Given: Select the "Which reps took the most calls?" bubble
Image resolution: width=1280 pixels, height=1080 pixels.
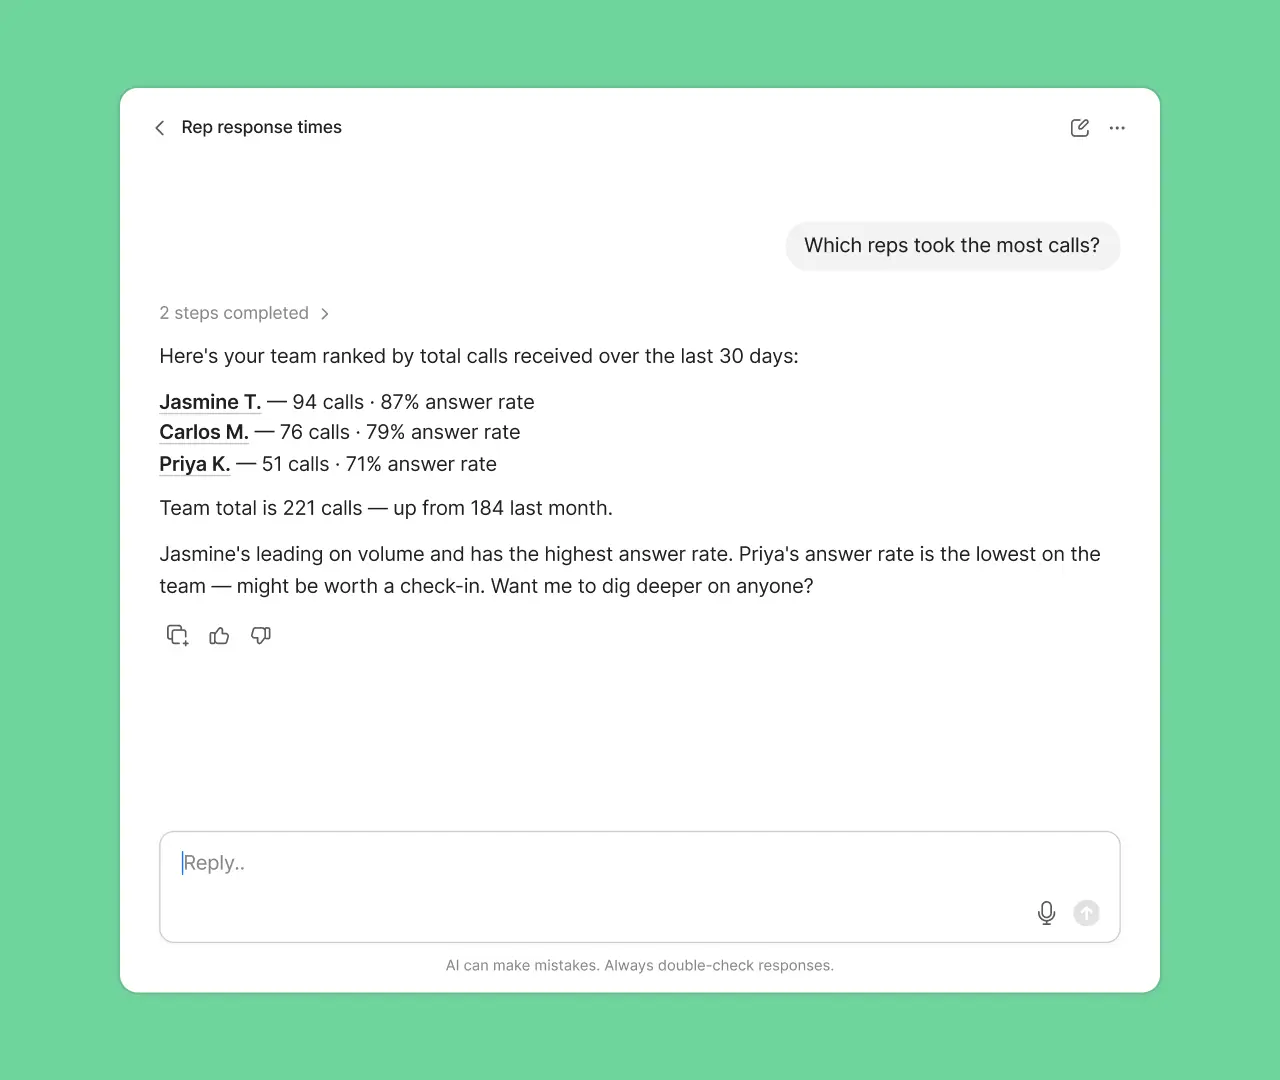Looking at the screenshot, I should [952, 246].
